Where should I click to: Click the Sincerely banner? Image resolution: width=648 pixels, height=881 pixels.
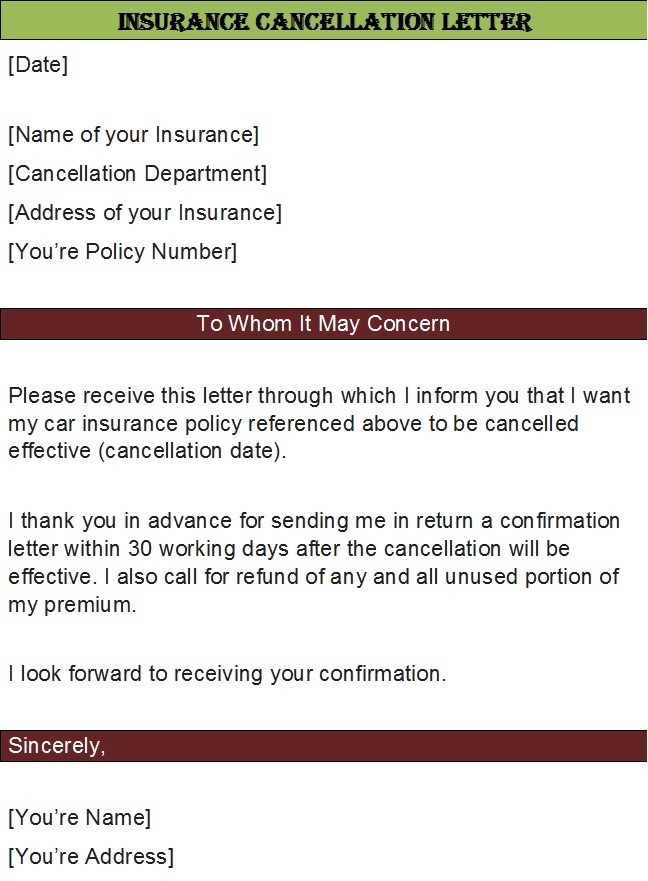[324, 746]
